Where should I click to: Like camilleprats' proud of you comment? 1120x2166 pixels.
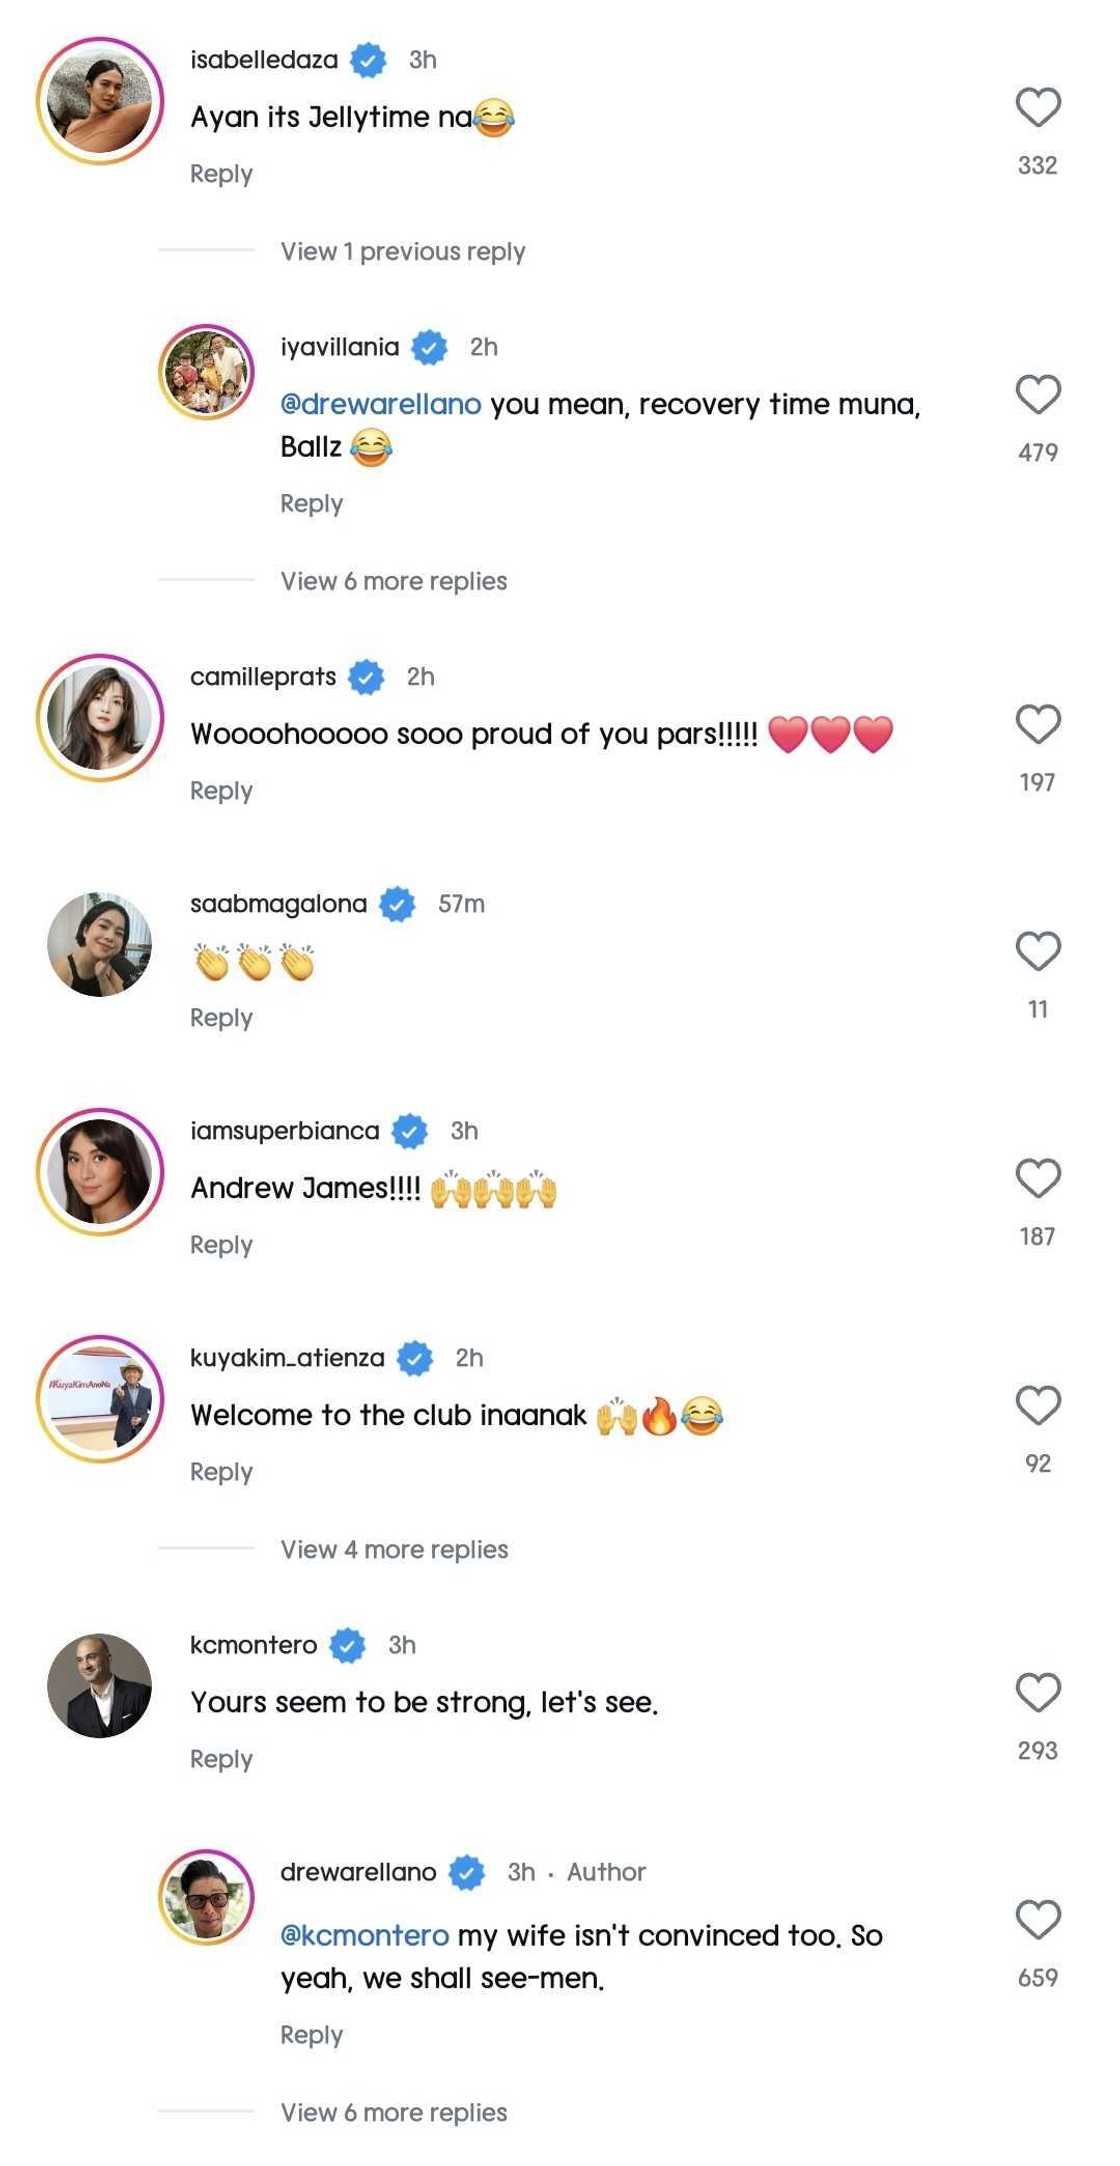point(1037,725)
